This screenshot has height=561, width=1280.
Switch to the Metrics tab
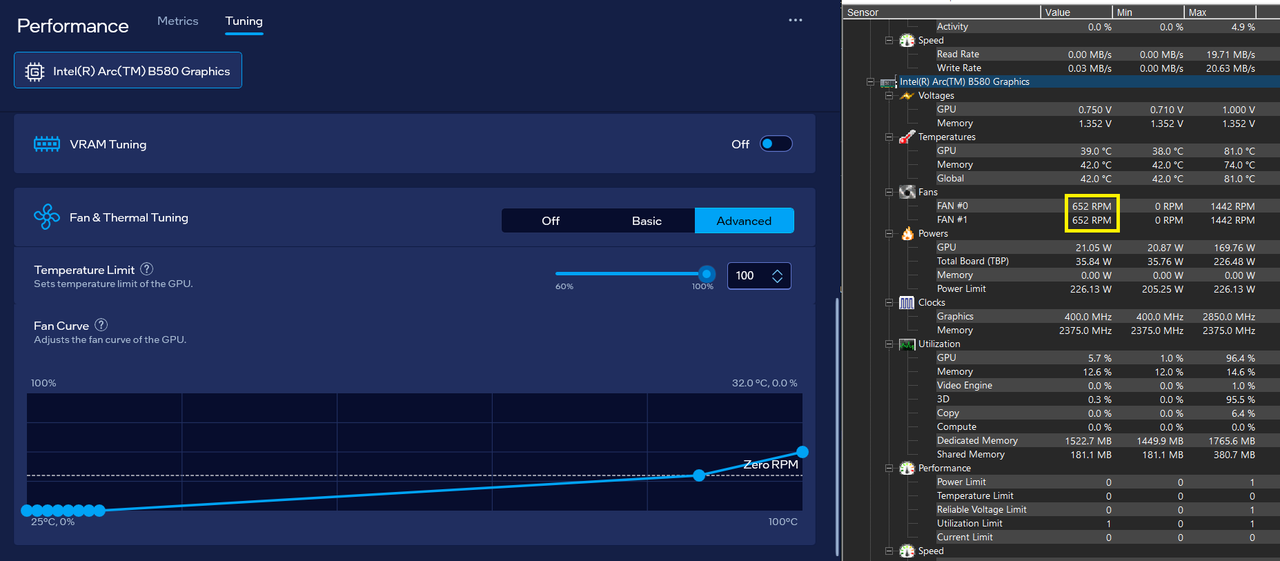tap(178, 21)
